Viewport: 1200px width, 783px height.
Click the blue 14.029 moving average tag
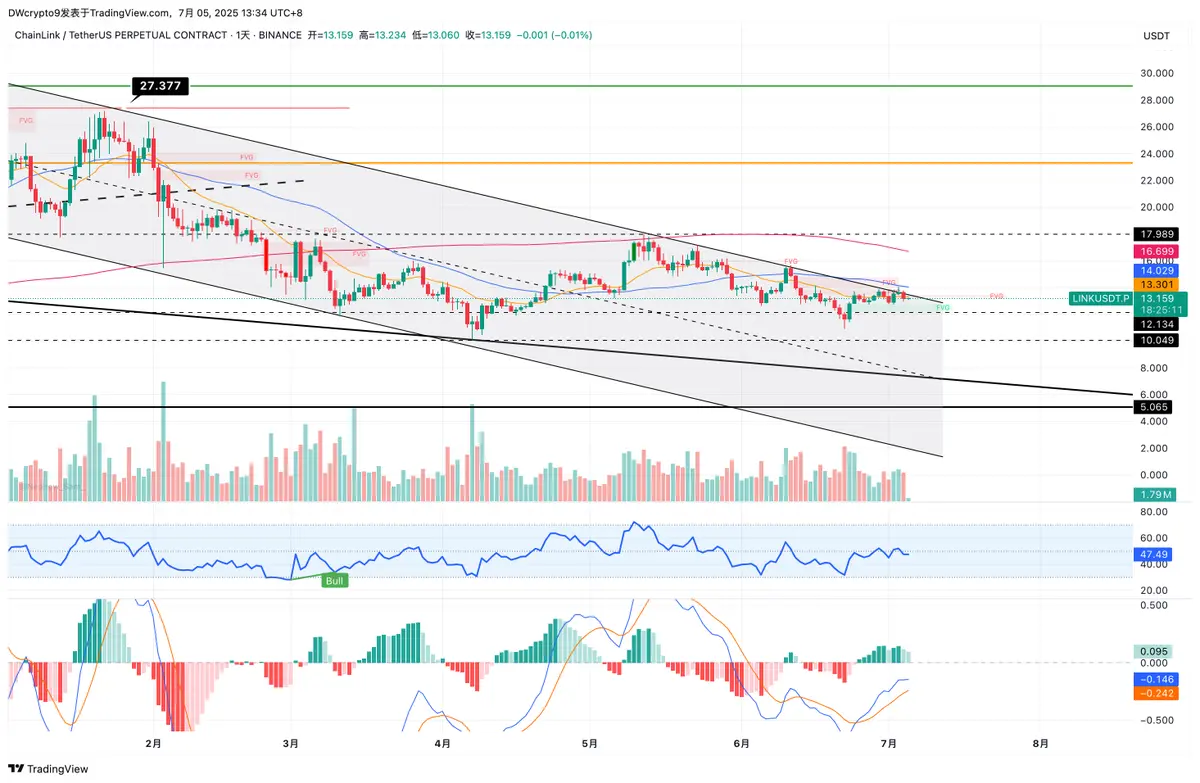(1158, 270)
